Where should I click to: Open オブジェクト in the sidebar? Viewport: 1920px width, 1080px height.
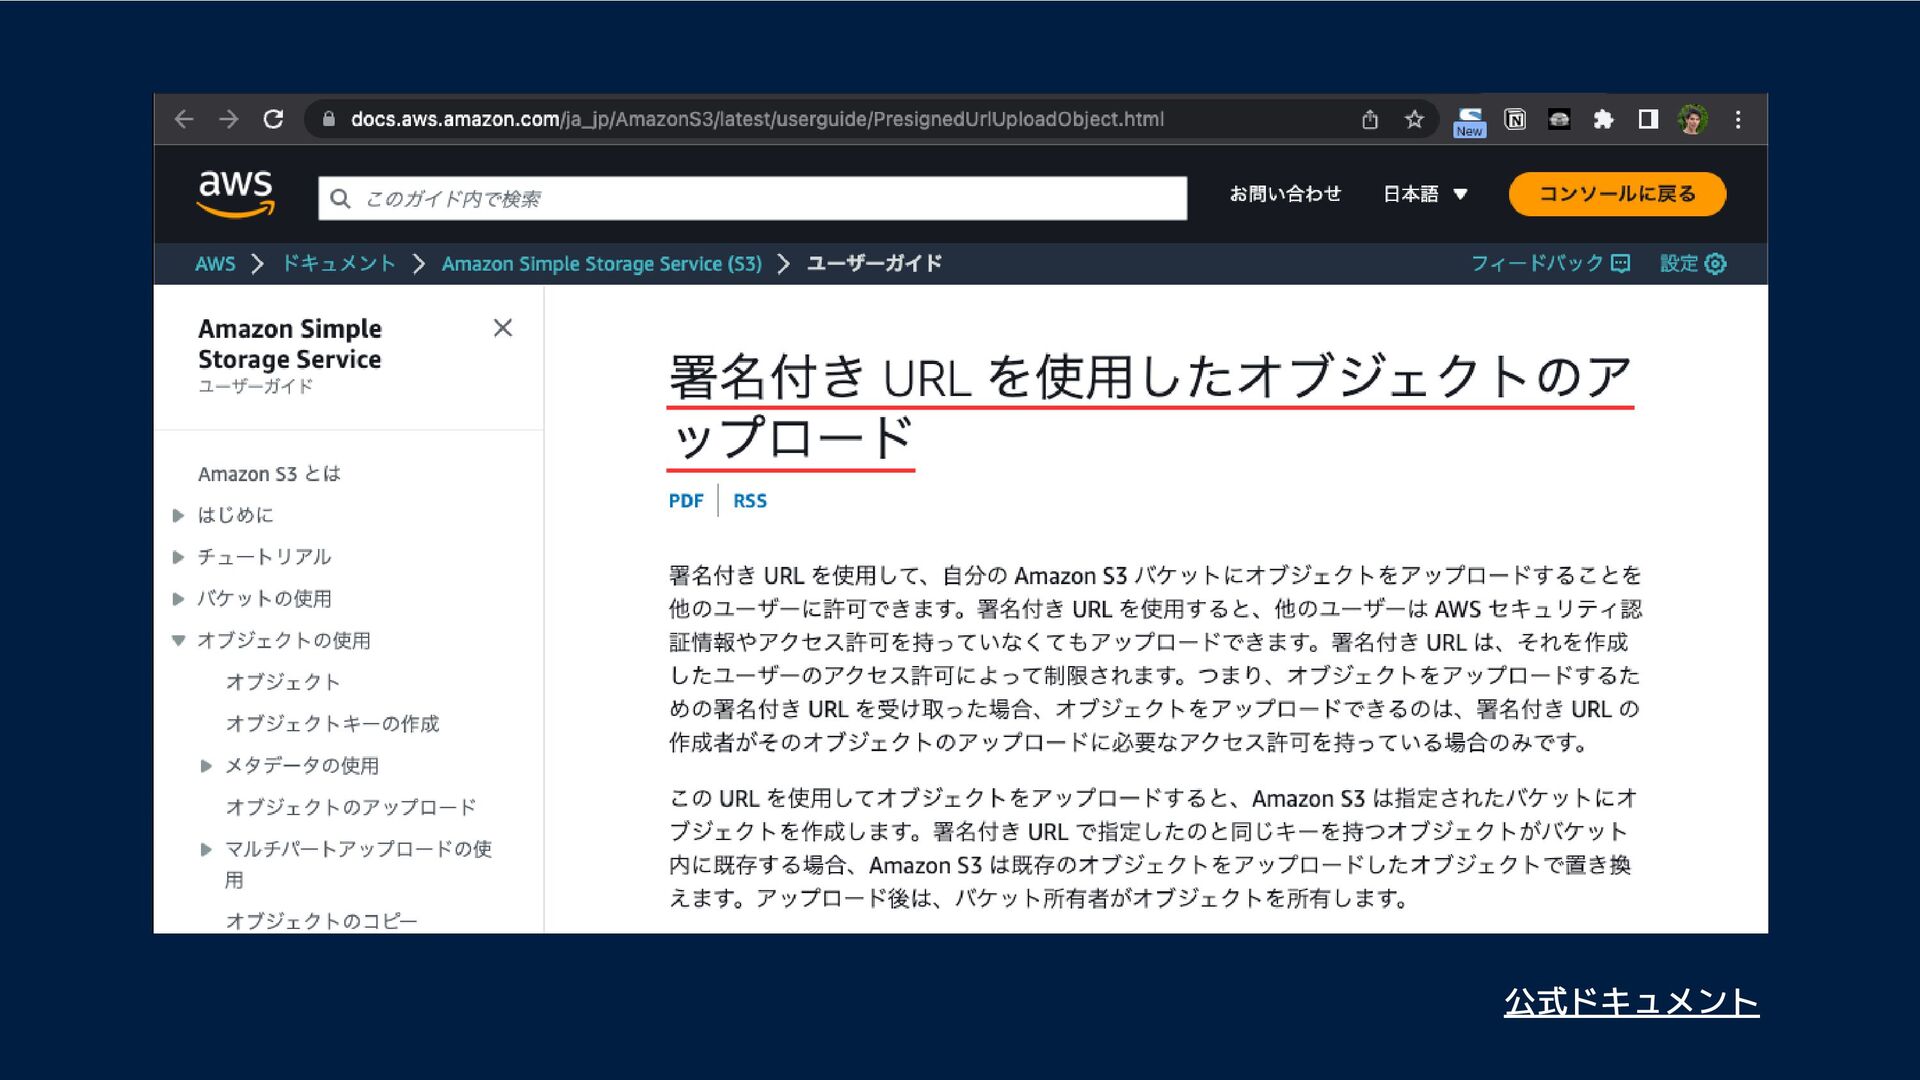pos(283,682)
